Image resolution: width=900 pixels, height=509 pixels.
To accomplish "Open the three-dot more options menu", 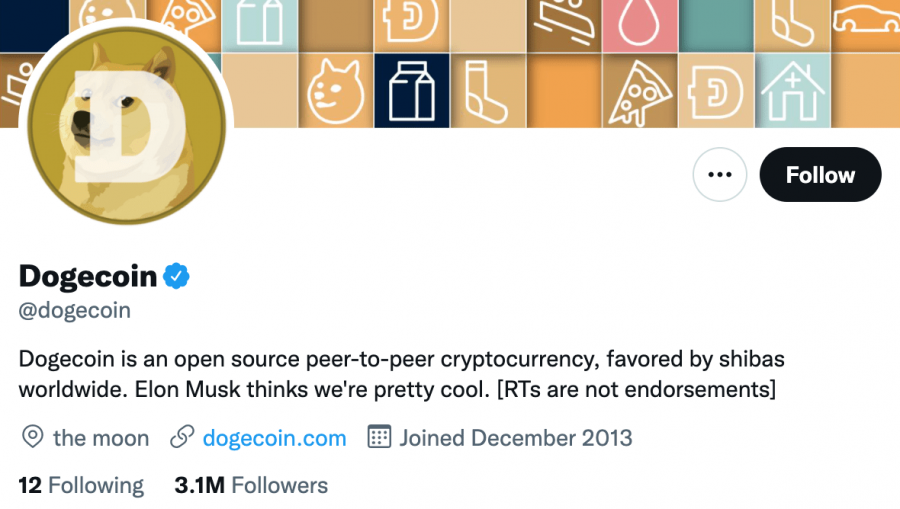I will pos(720,175).
